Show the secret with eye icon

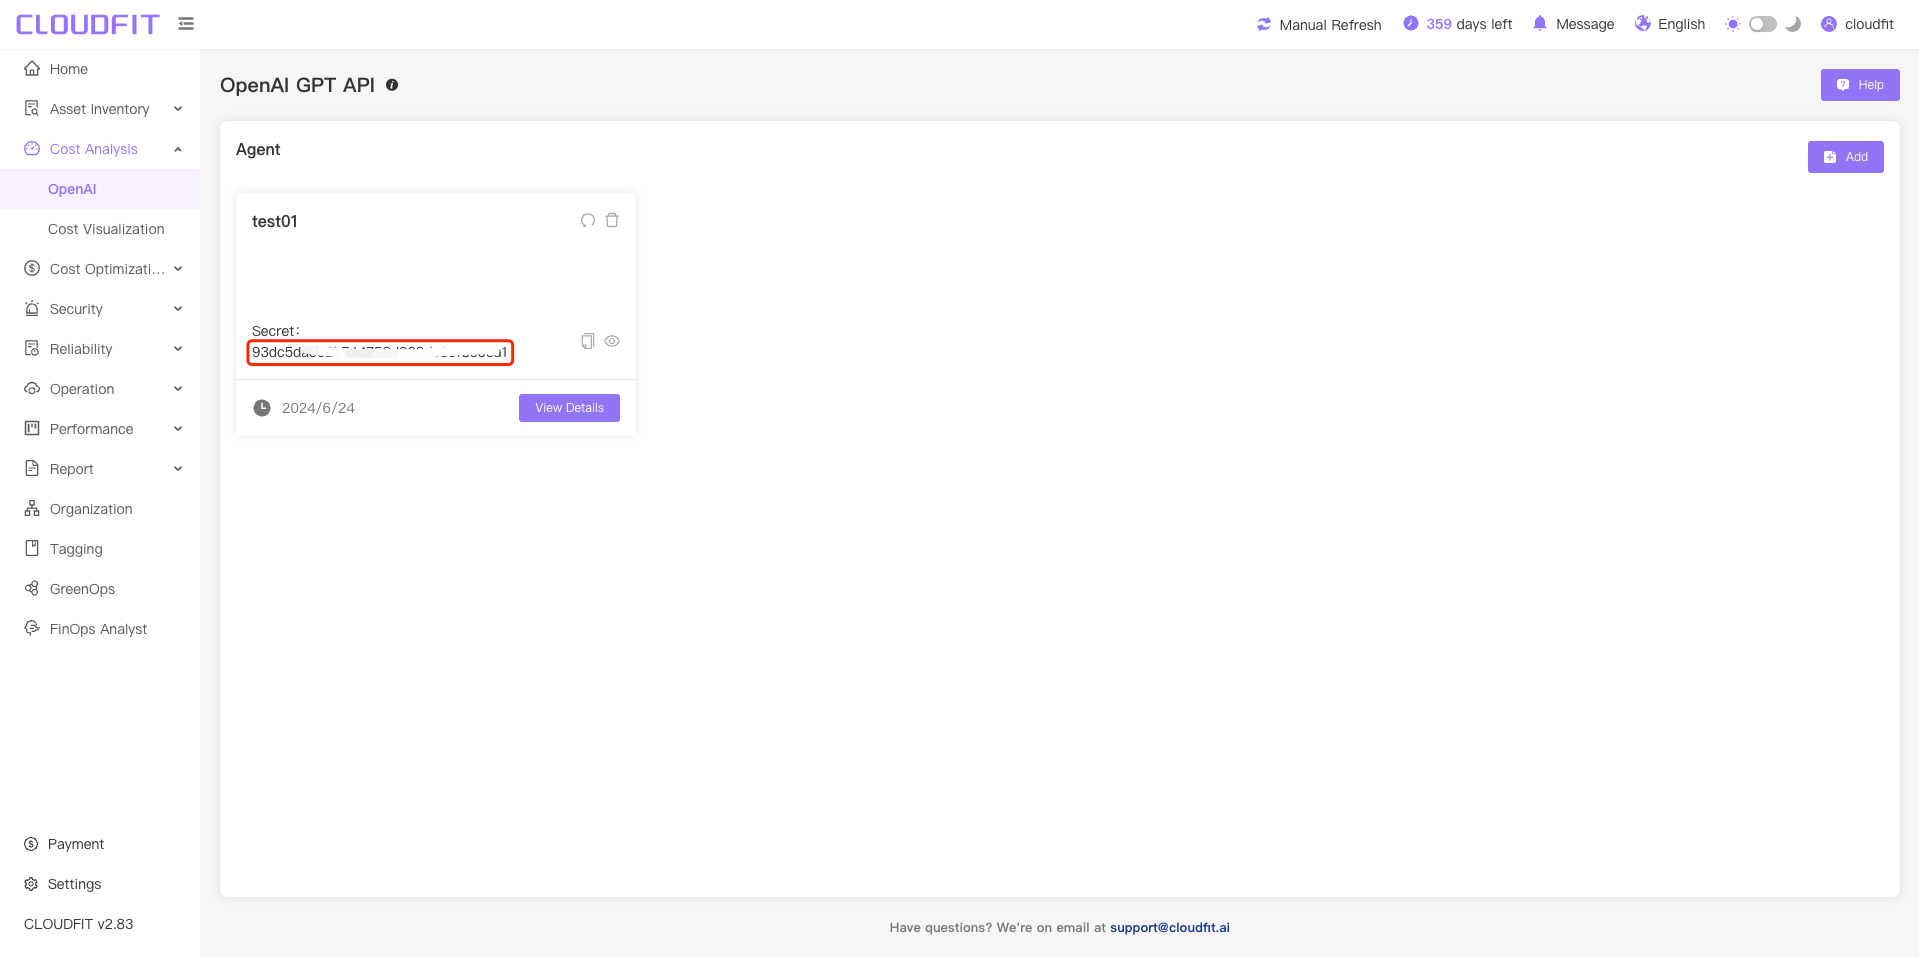click(x=612, y=341)
